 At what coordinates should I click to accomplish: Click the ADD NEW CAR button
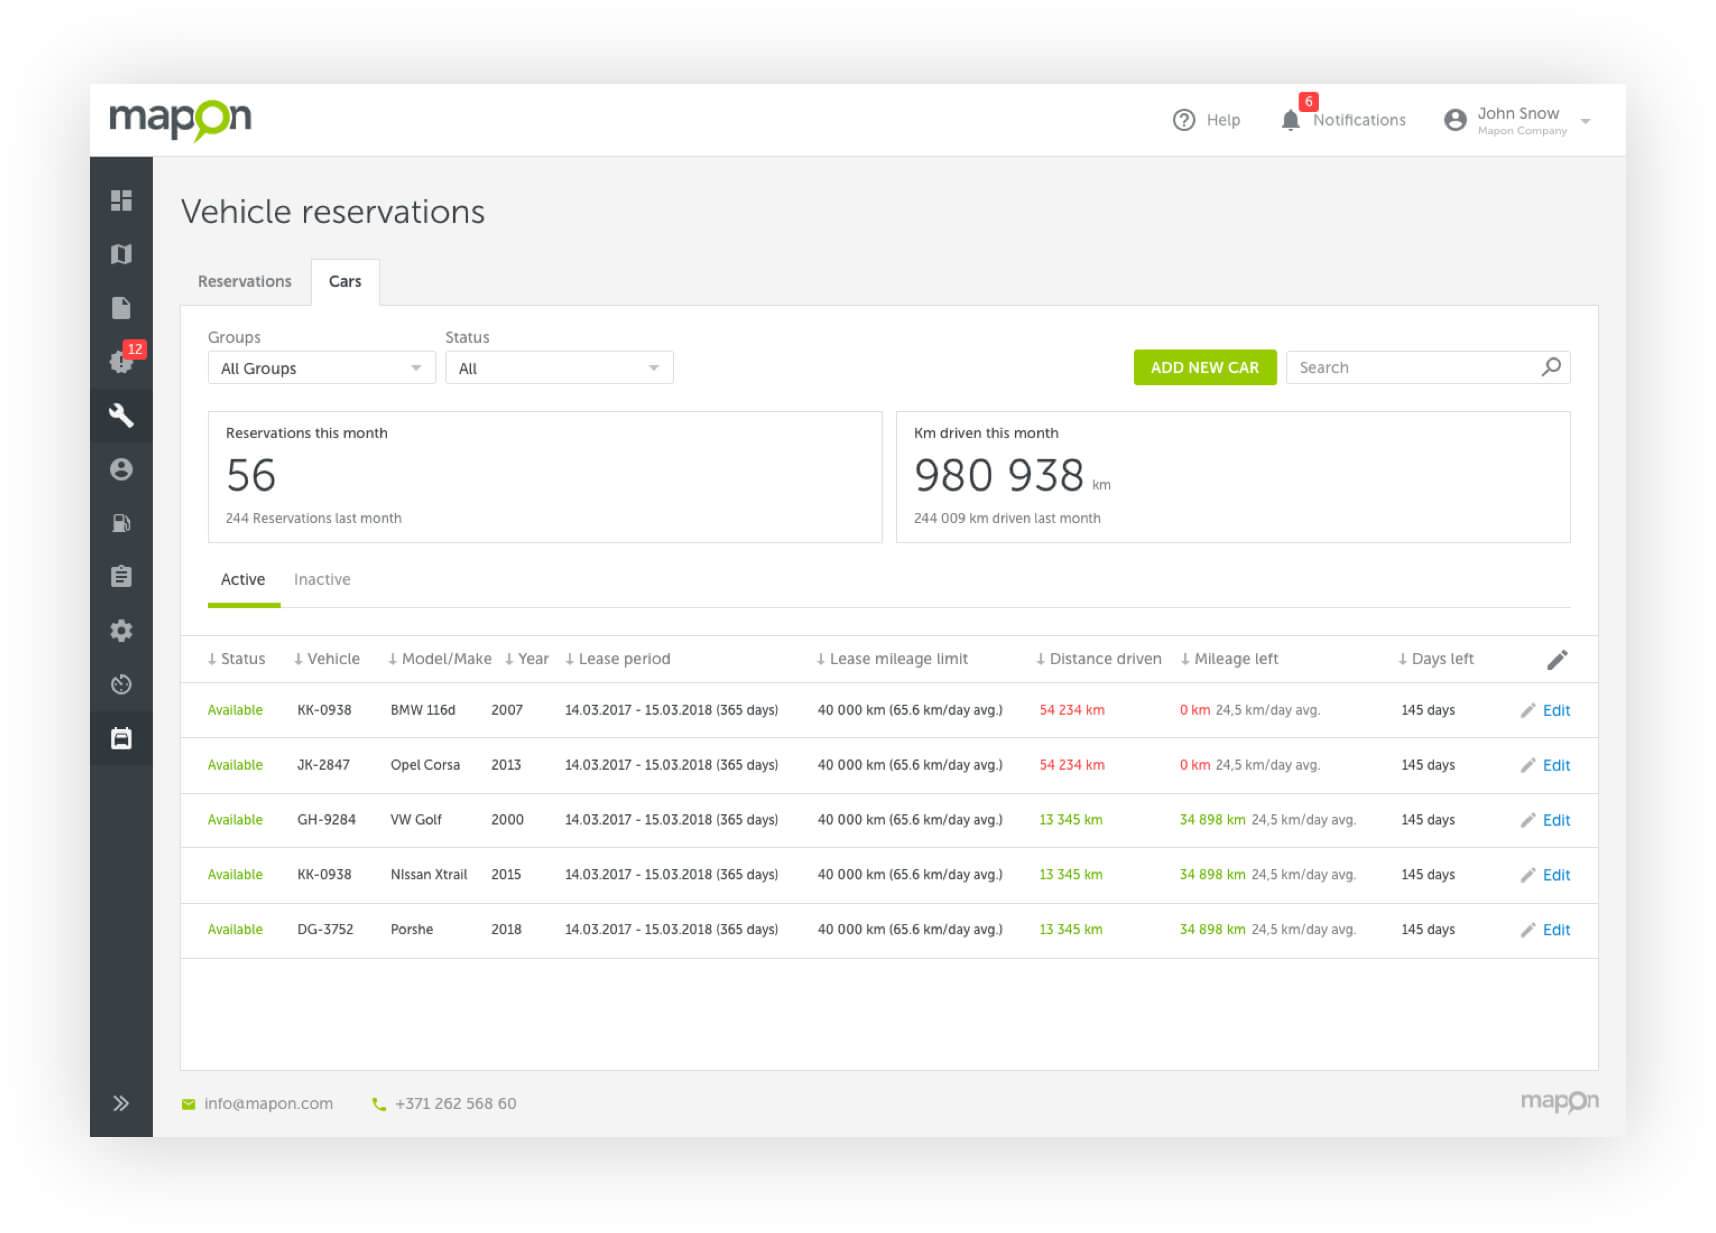[x=1205, y=368]
